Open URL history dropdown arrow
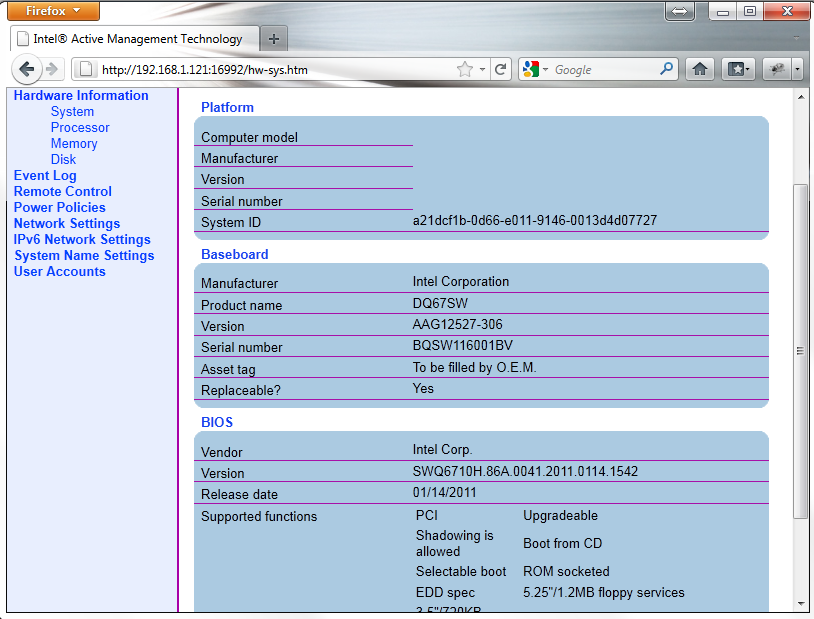 point(482,69)
